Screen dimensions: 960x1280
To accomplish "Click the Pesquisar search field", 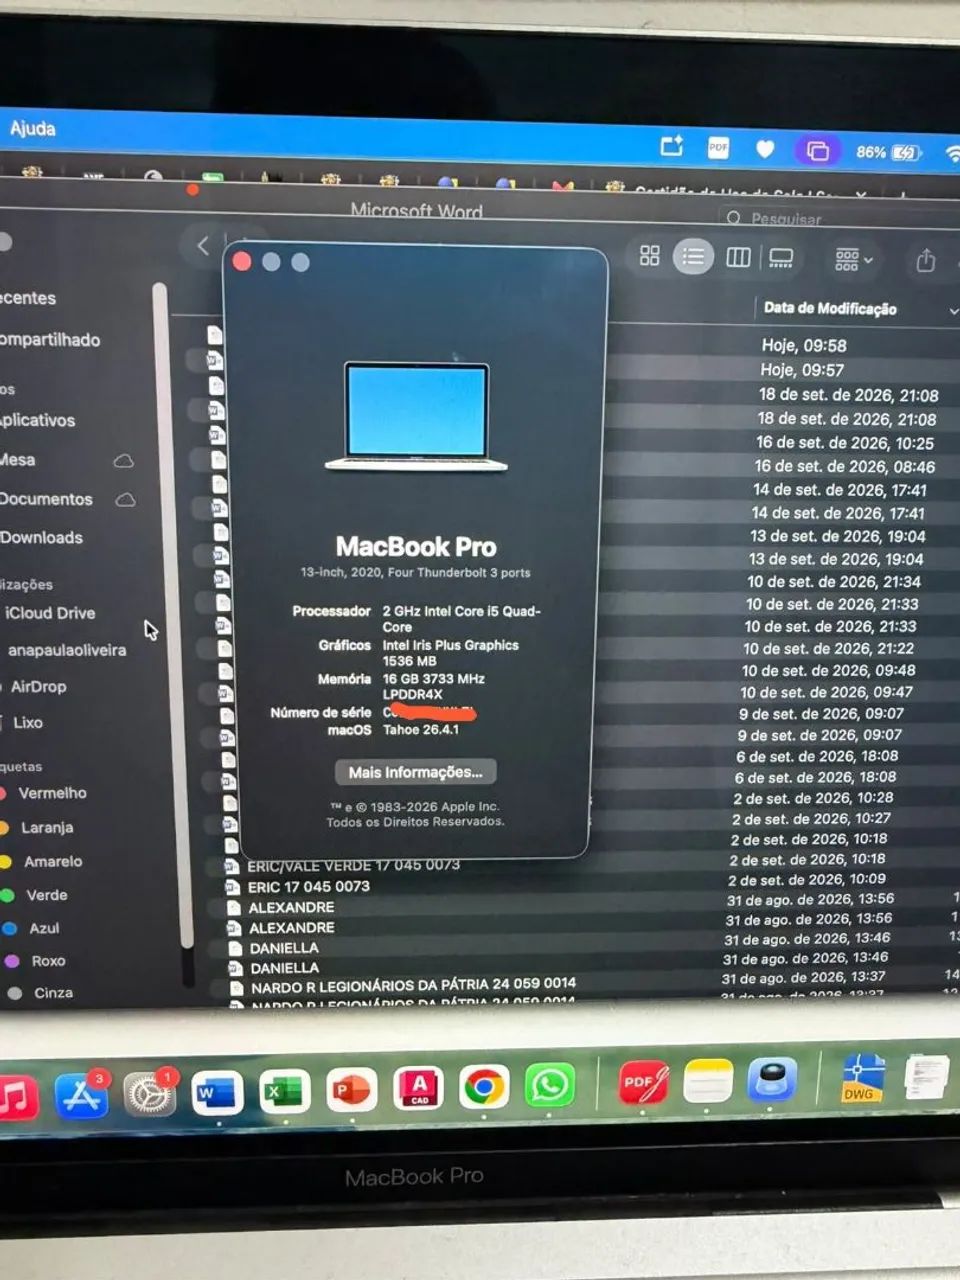I will (838, 218).
